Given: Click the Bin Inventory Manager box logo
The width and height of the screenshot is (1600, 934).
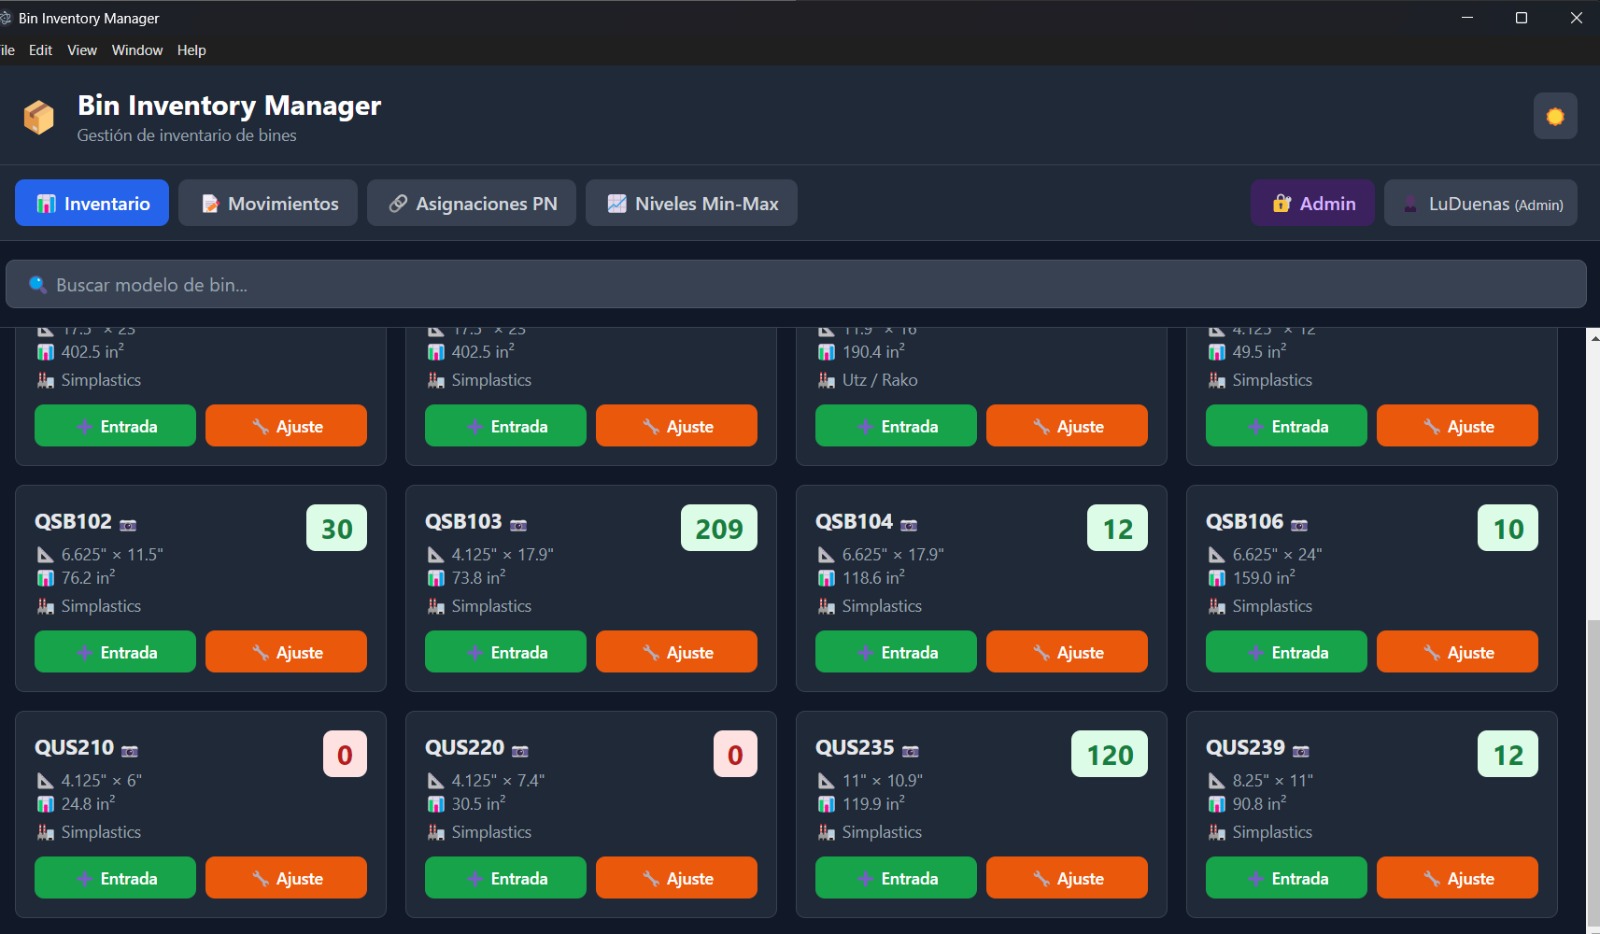Looking at the screenshot, I should (39, 115).
